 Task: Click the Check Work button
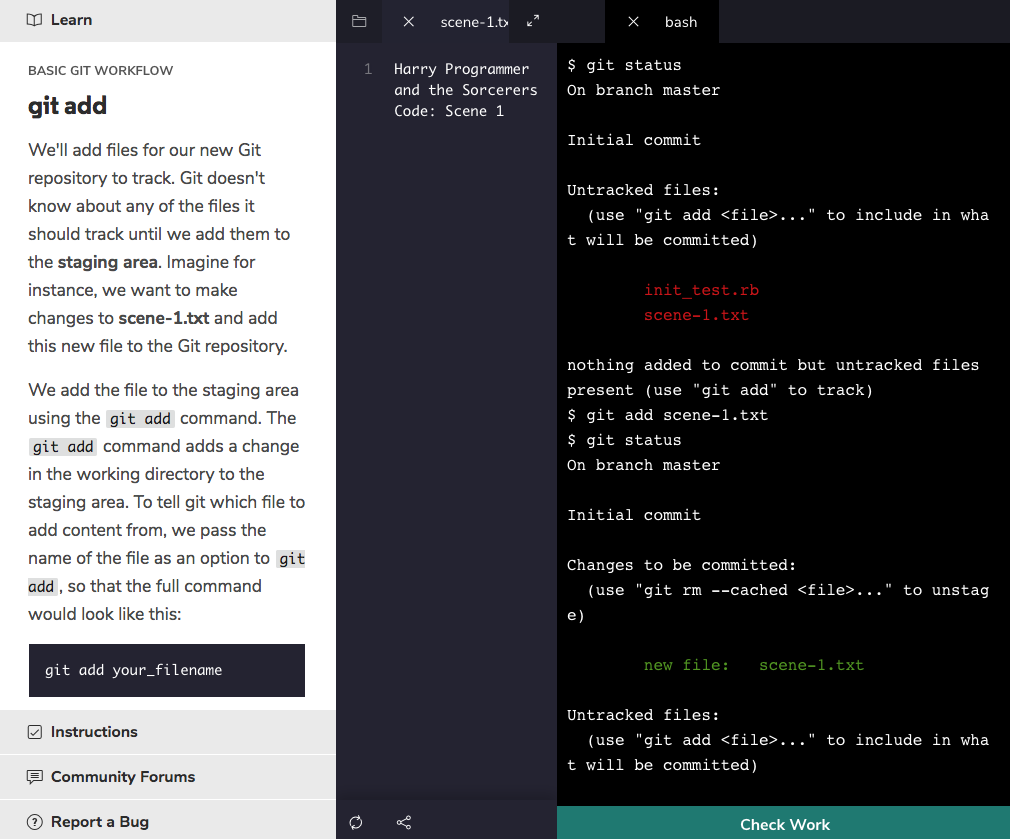[x=783, y=823]
